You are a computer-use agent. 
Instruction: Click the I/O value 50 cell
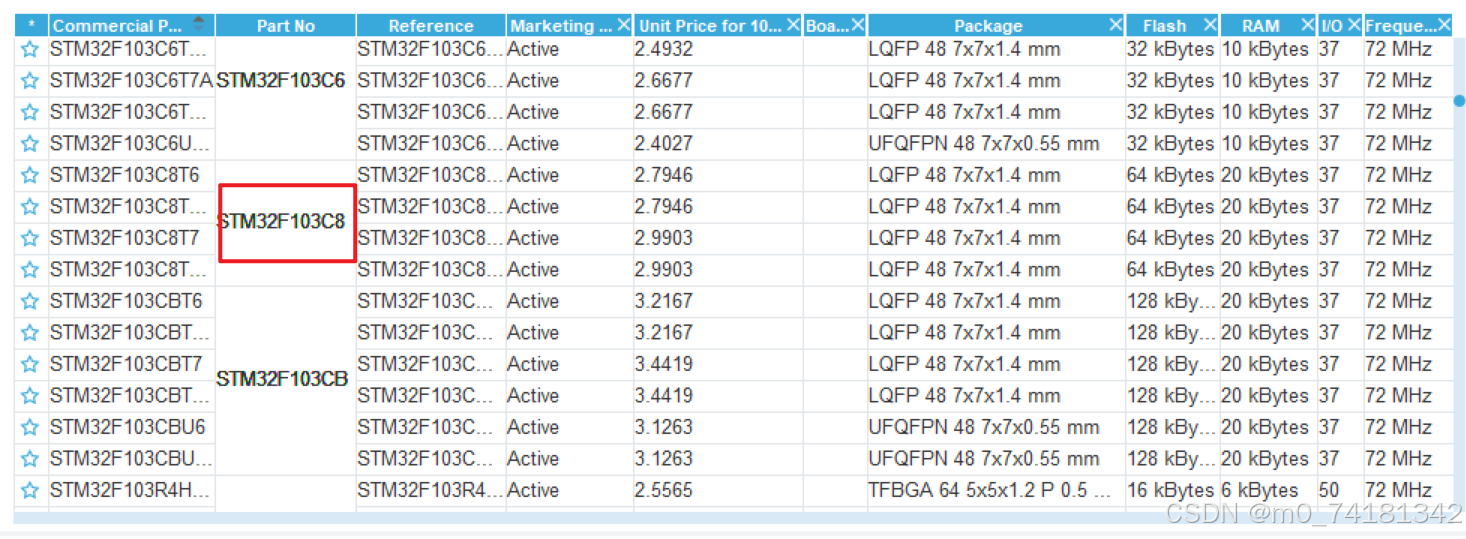1340,490
